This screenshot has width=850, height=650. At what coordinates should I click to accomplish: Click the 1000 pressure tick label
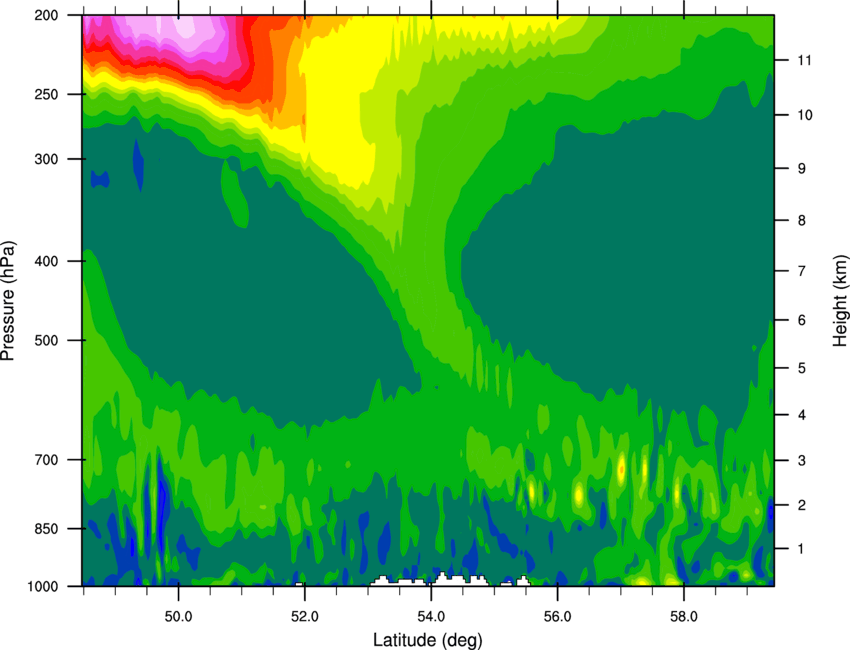click(x=43, y=587)
